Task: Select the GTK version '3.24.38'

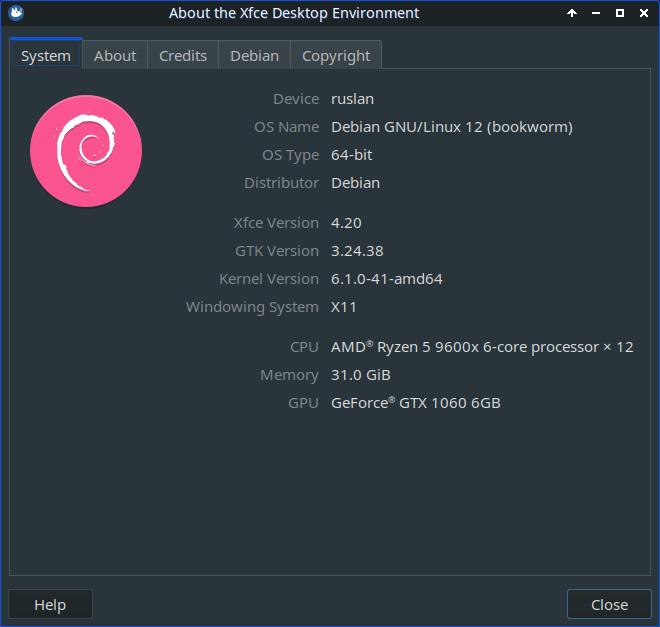Action: tap(357, 251)
